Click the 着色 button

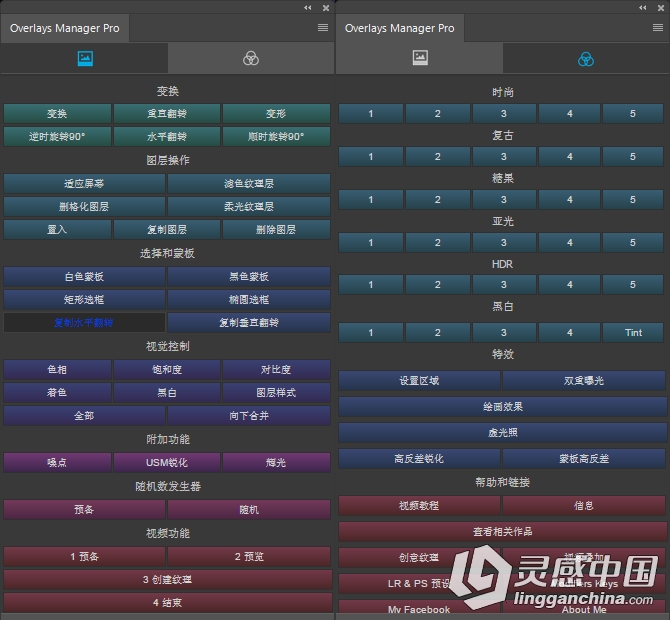pyautogui.click(x=57, y=393)
